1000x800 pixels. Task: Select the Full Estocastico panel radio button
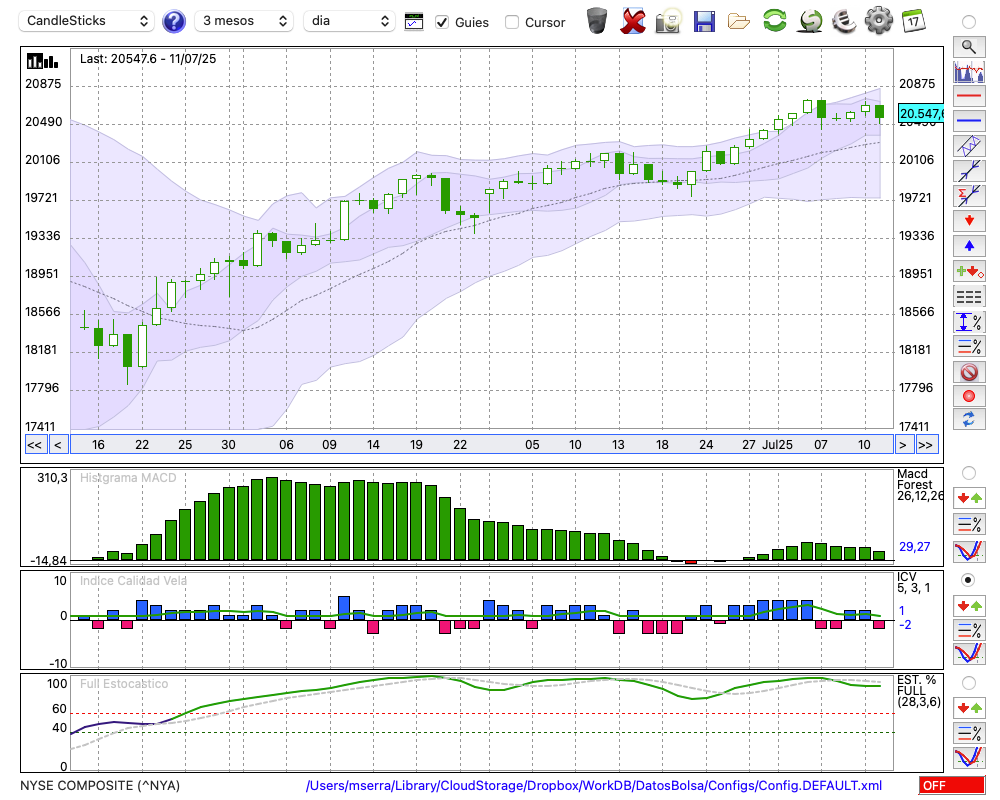969,683
